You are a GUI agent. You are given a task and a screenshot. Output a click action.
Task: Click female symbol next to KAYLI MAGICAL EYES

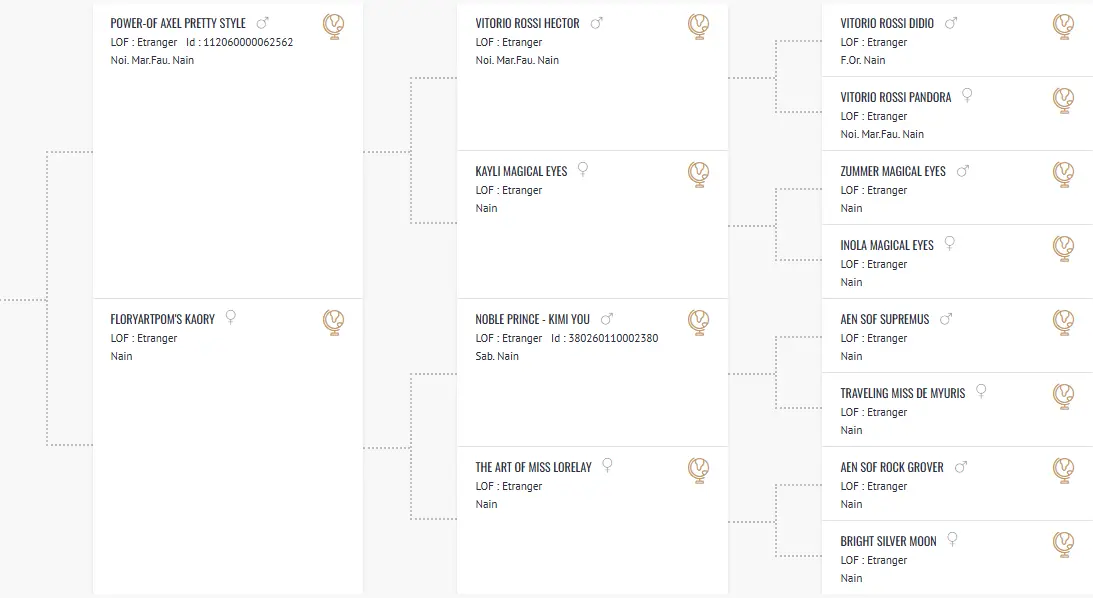pos(583,169)
